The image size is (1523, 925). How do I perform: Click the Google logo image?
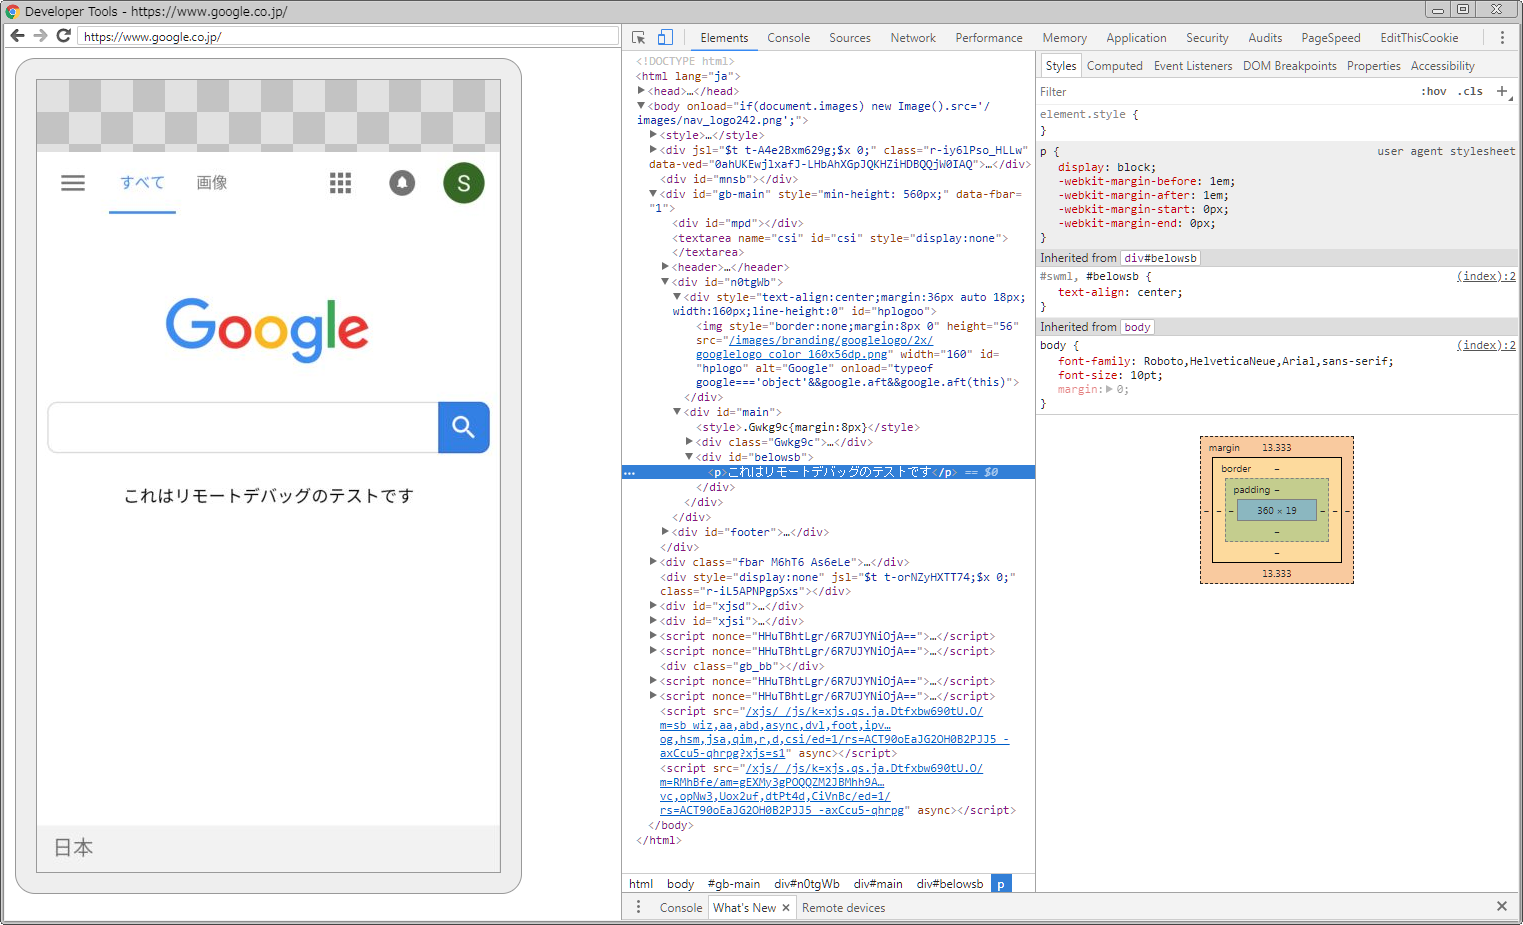[267, 329]
